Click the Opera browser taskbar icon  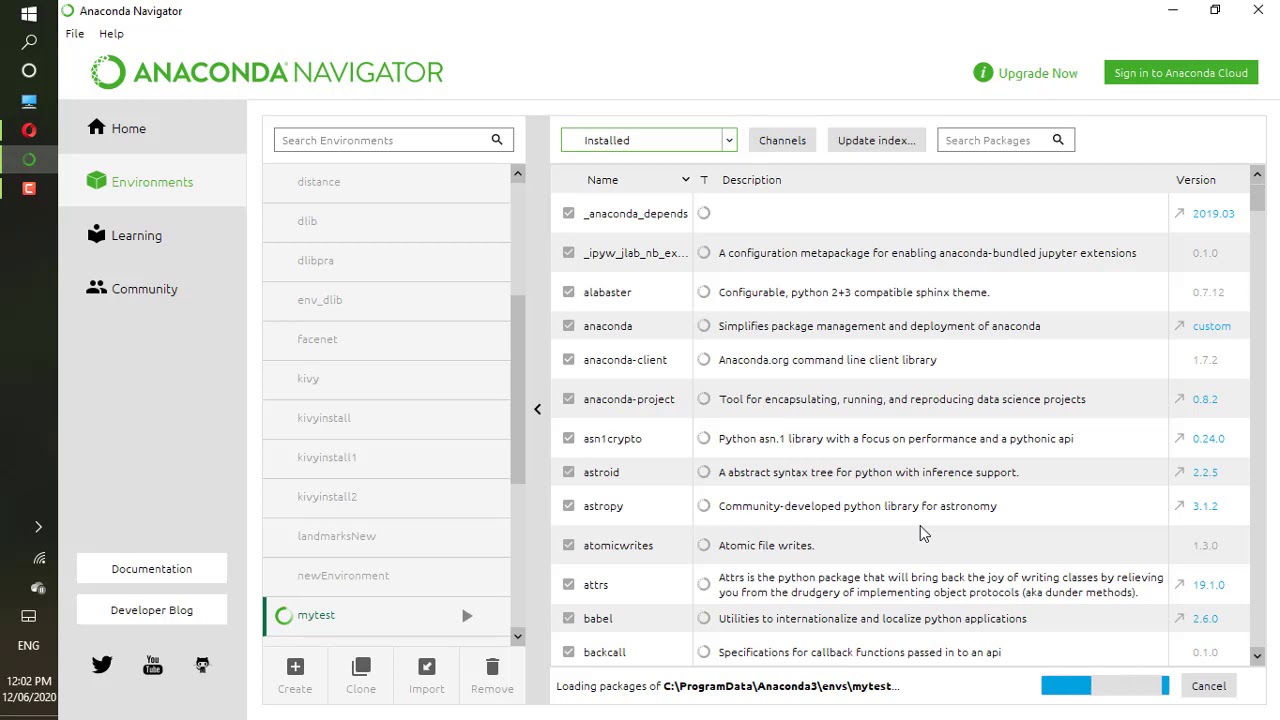coord(29,130)
